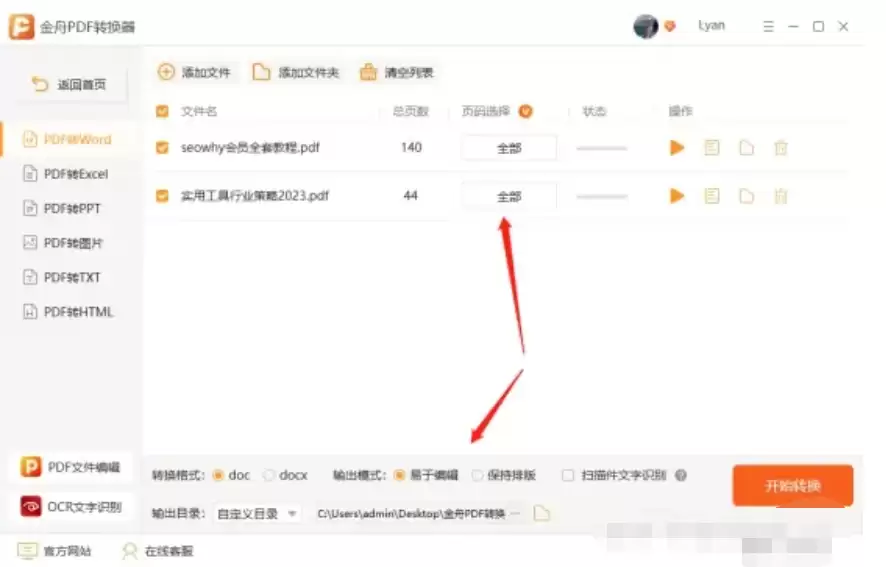
Task: Delete 实用工具行业策略2023.pdf using trash icon
Action: pos(781,196)
